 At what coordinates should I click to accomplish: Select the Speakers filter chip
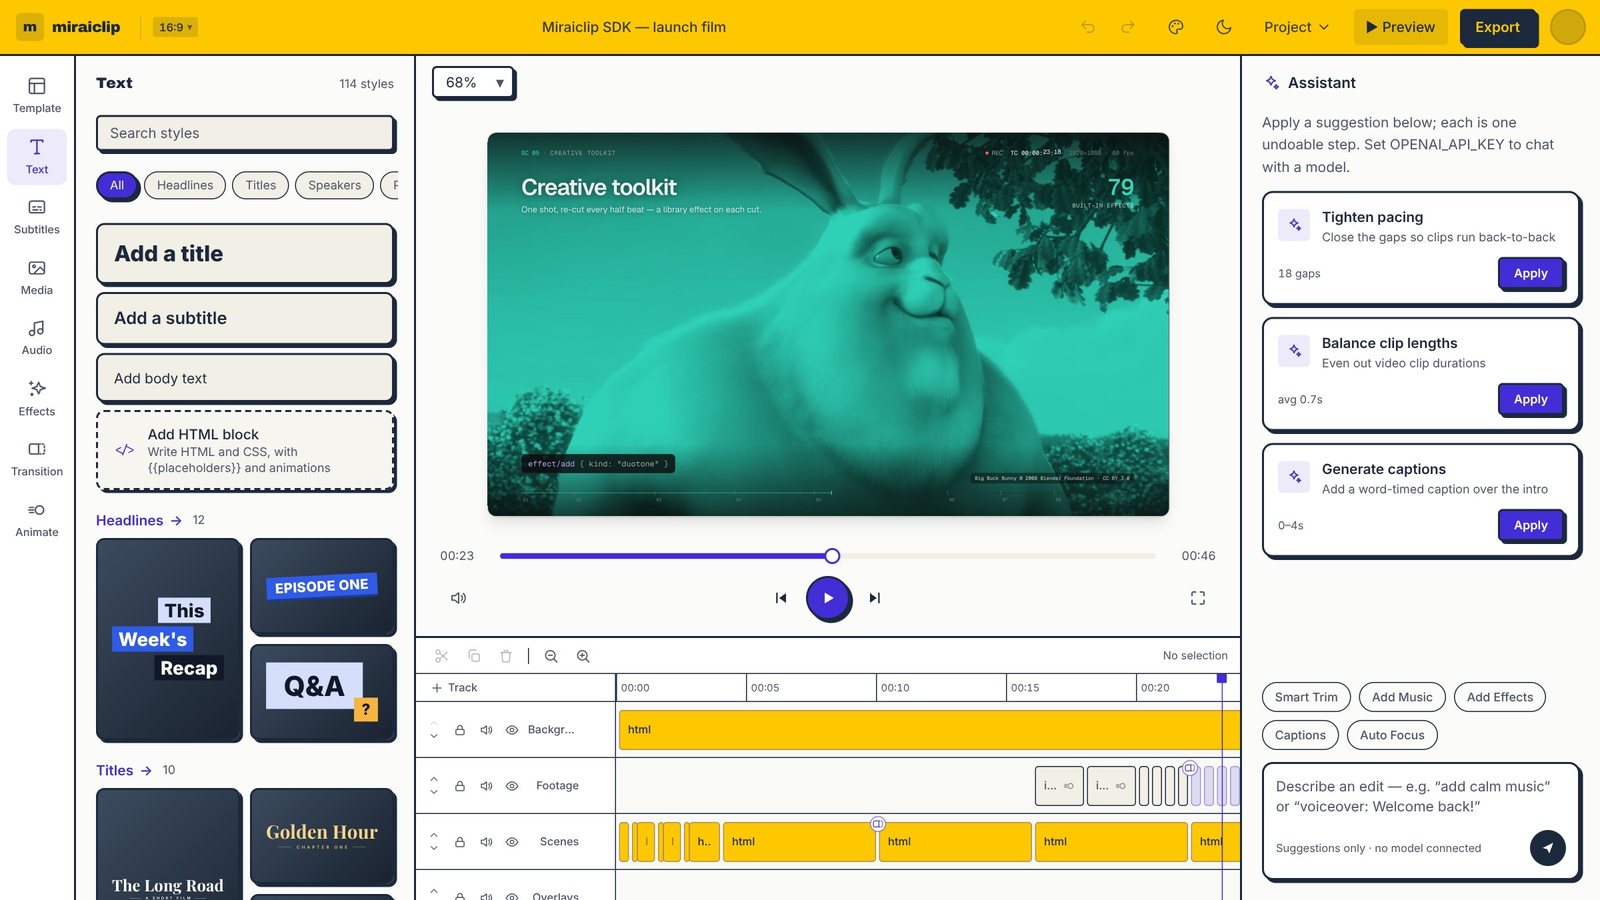coord(335,185)
